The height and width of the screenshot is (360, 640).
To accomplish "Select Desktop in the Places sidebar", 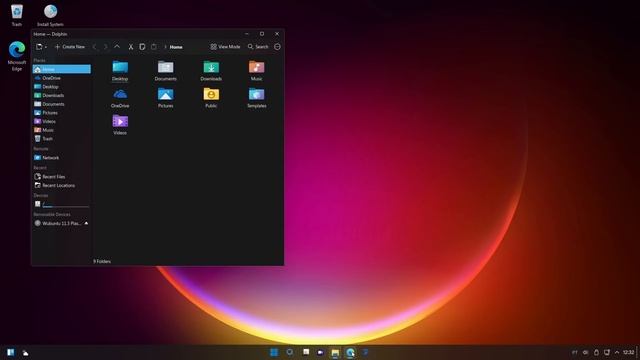I will pyautogui.click(x=62, y=87).
